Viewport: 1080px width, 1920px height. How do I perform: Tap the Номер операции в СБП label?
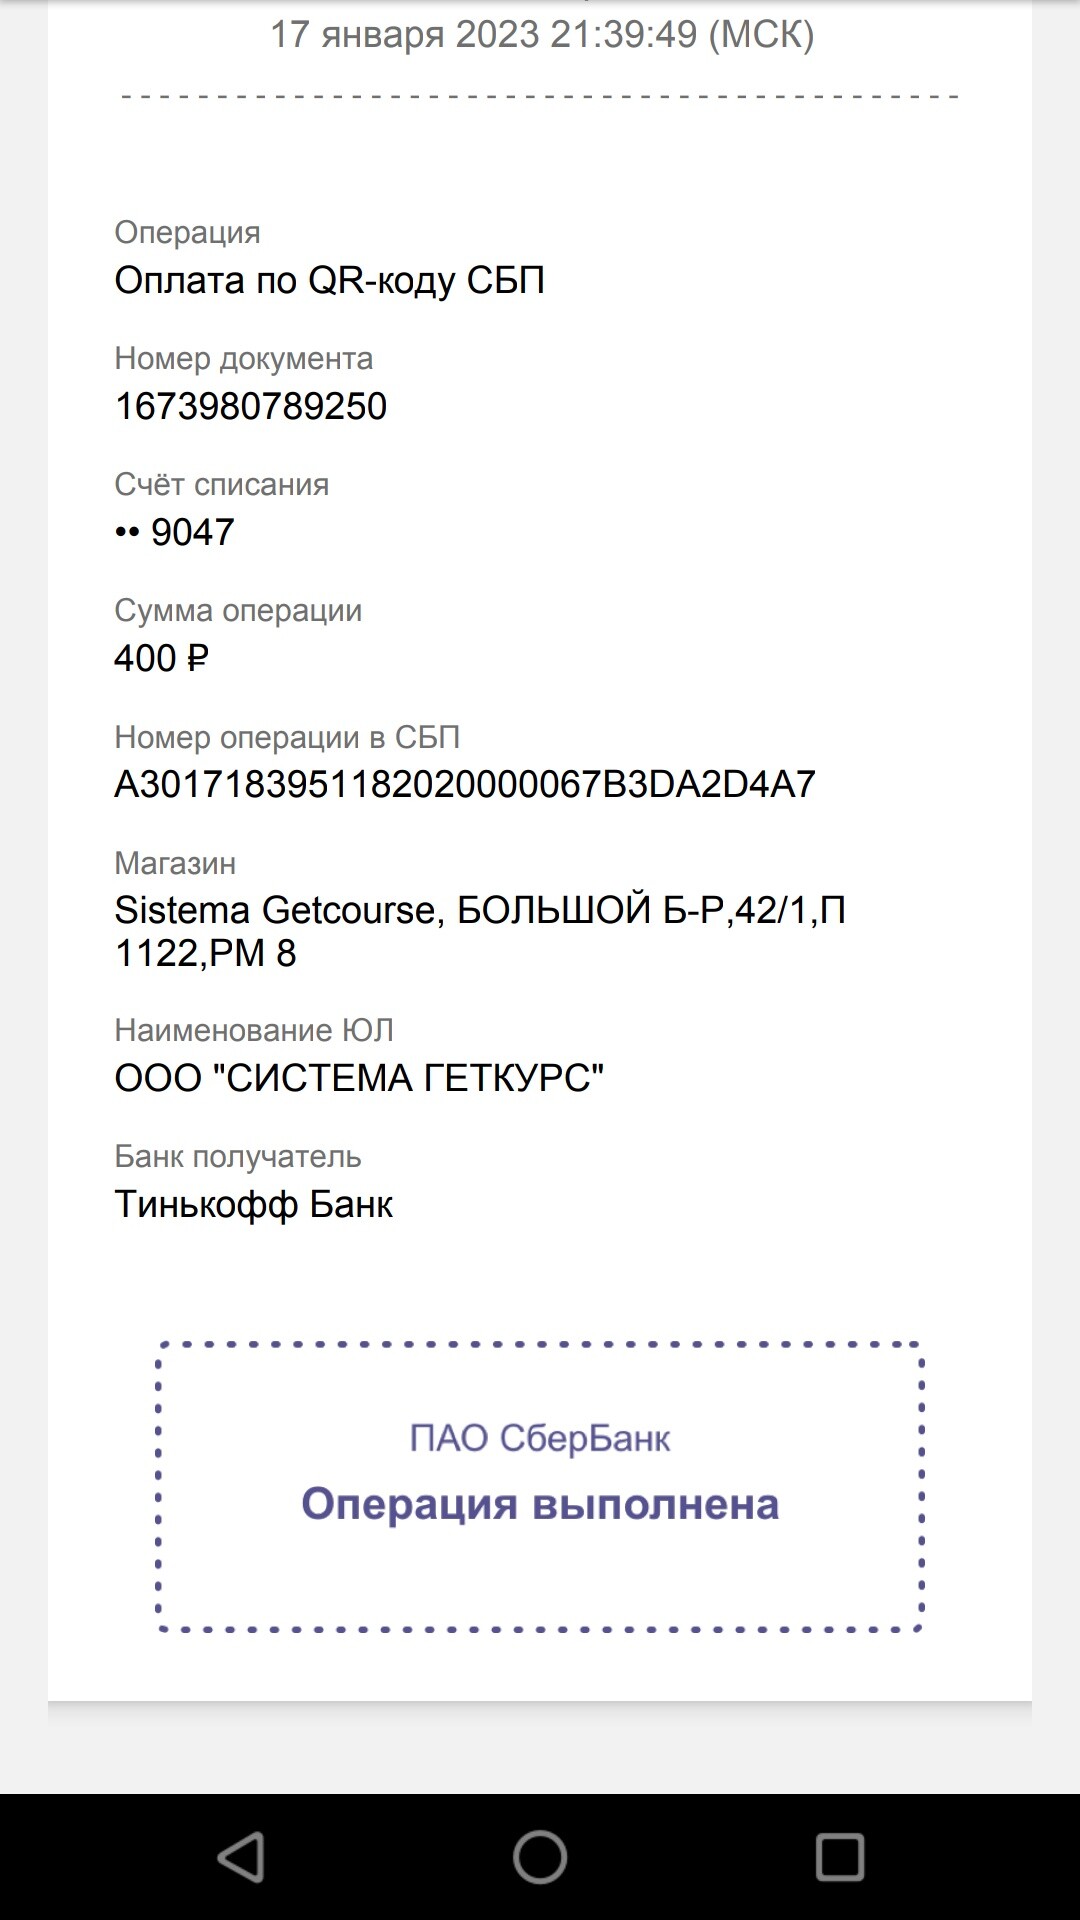(287, 737)
